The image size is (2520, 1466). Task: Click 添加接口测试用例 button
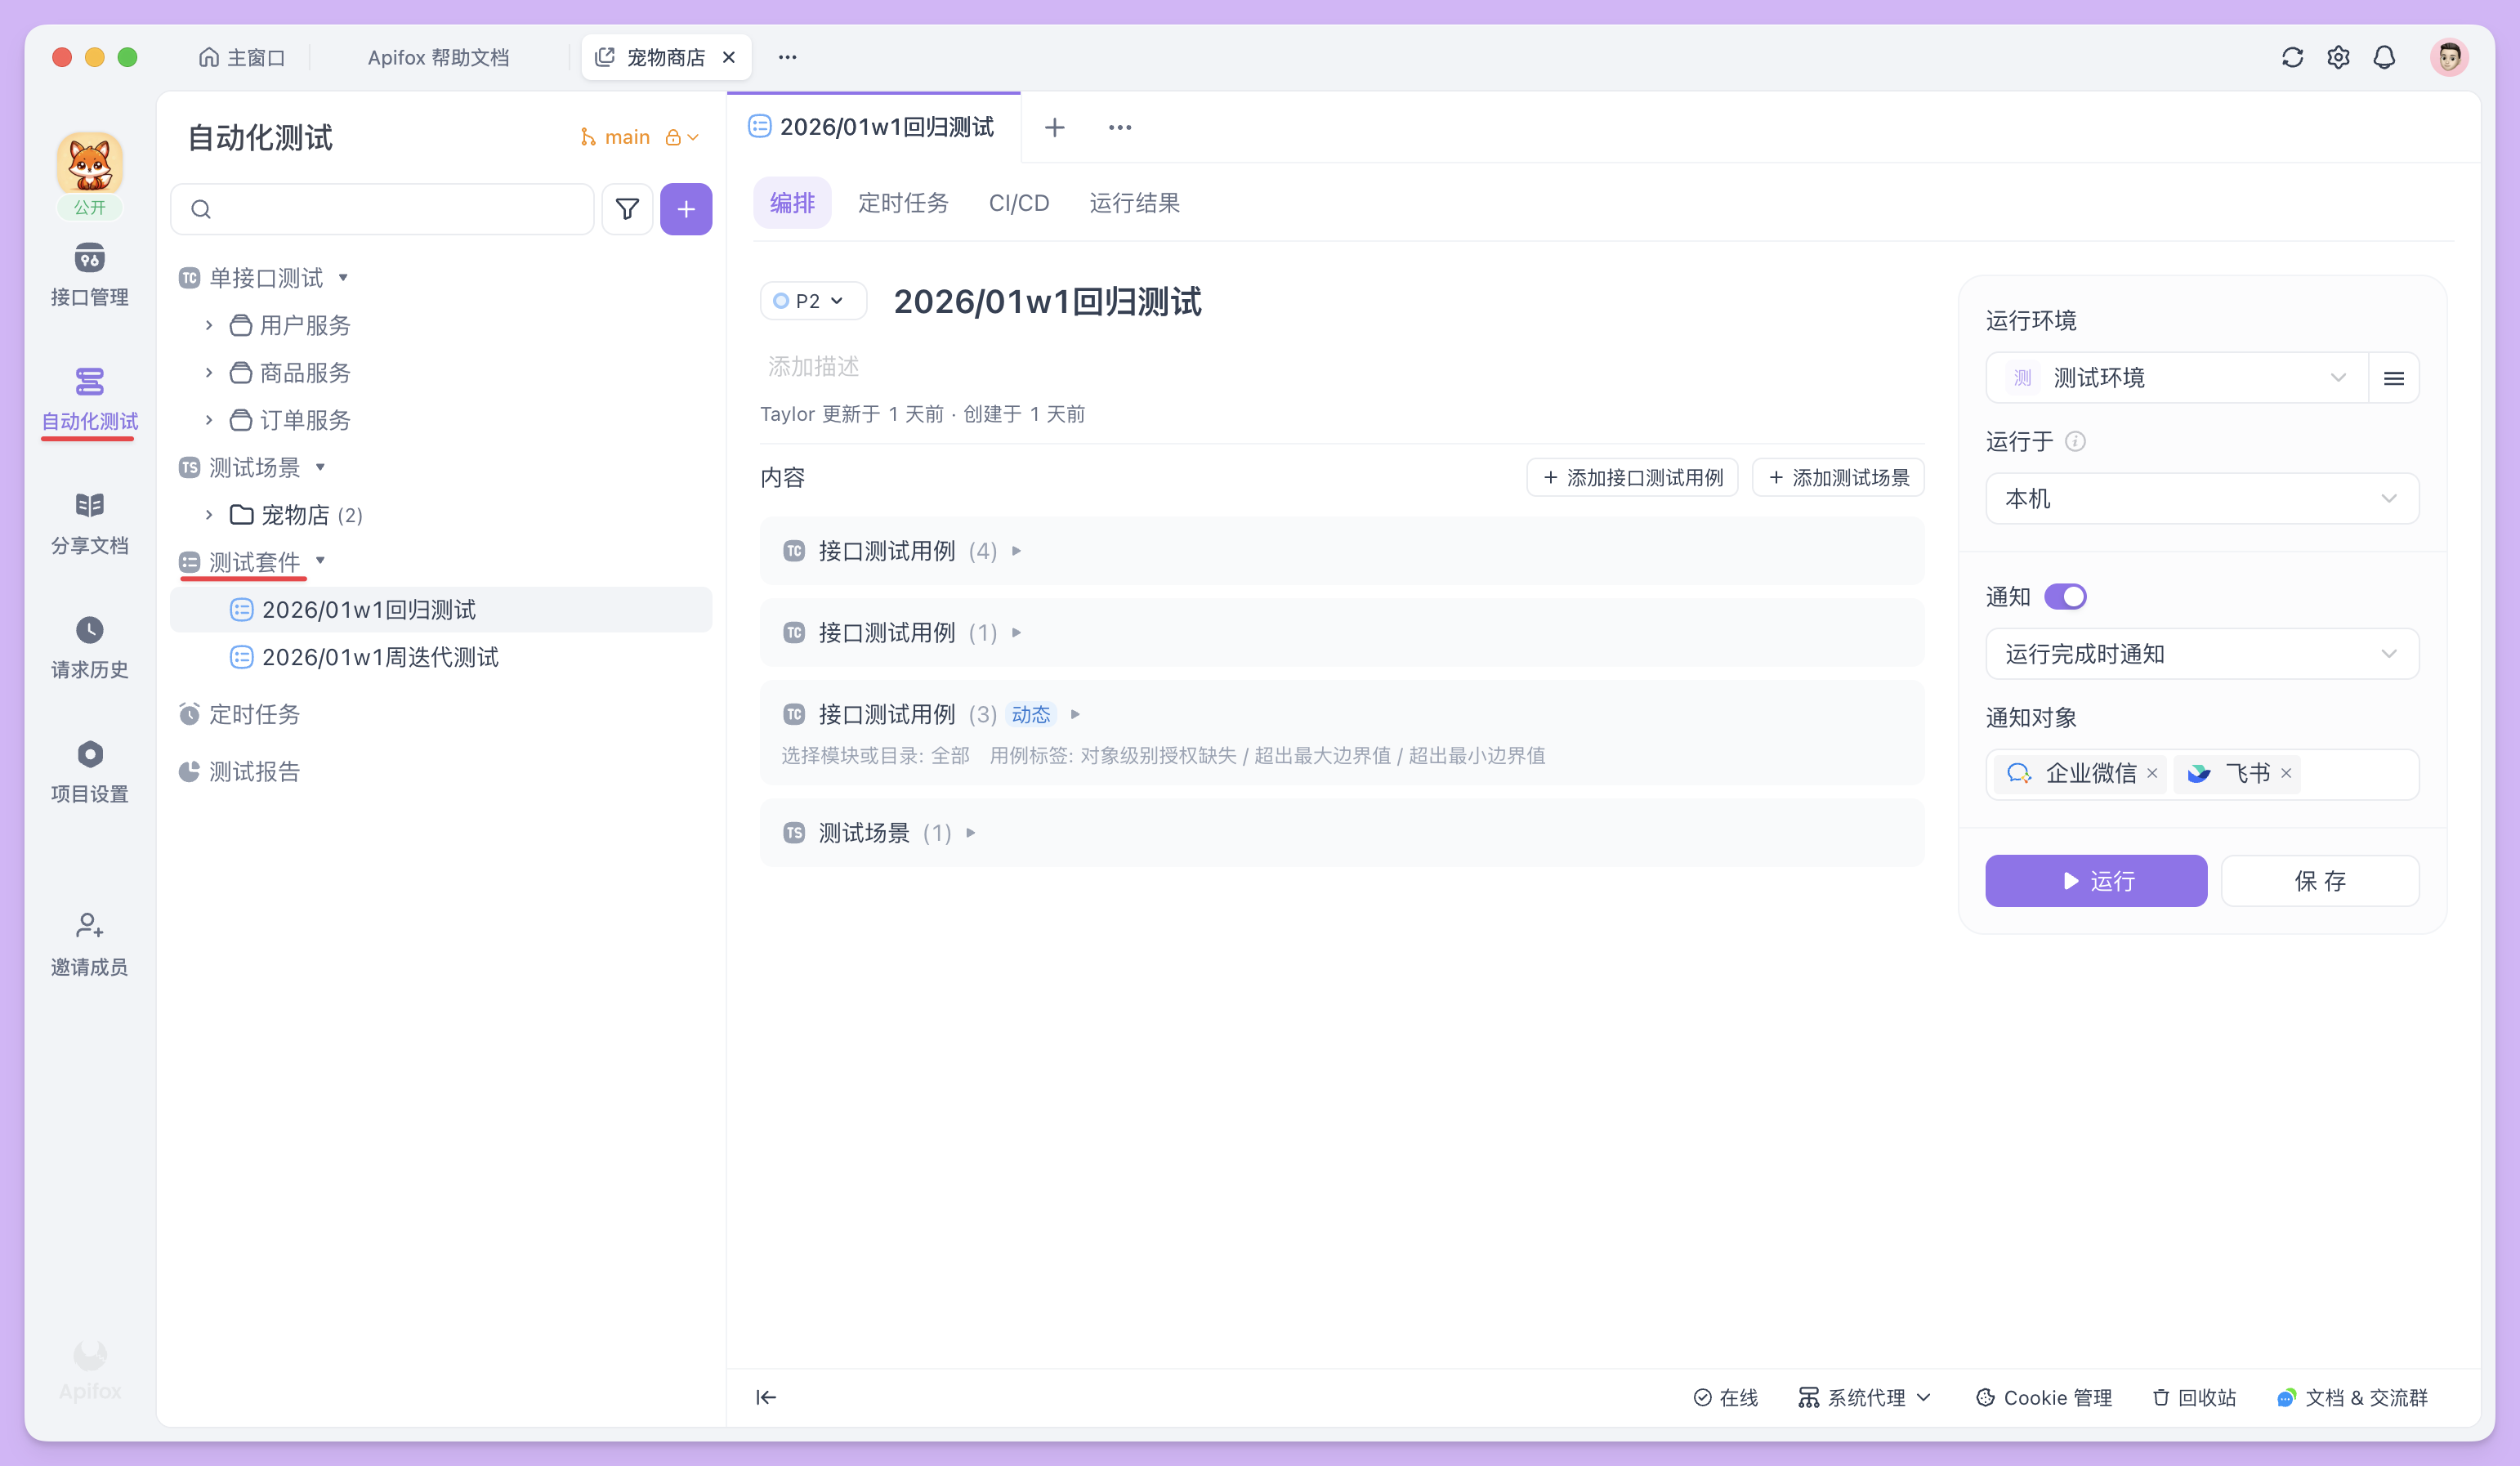[x=1632, y=477]
